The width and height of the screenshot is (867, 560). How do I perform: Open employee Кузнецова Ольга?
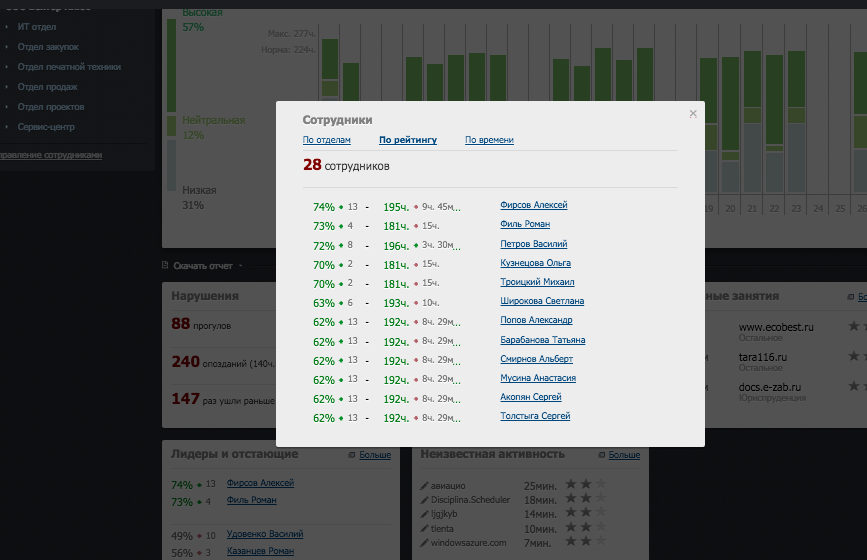[535, 263]
